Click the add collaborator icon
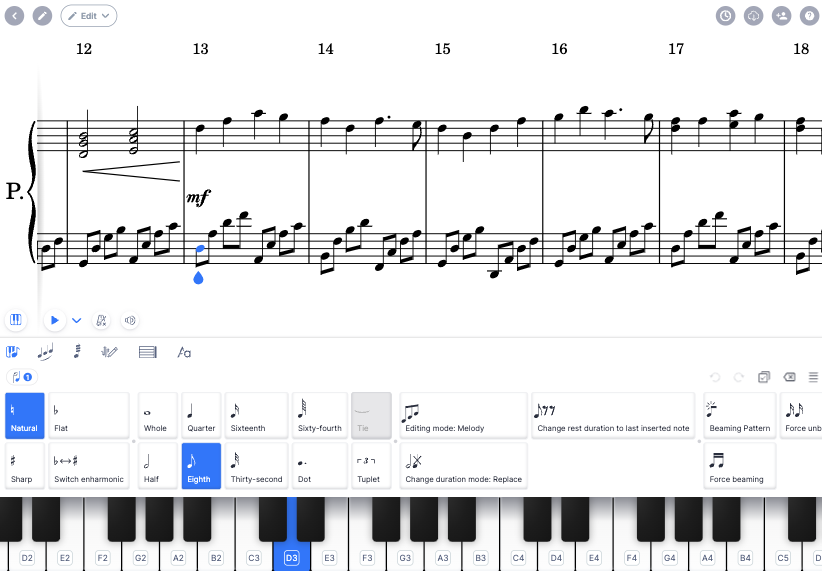Screen dimensions: 822x571 coord(782,16)
